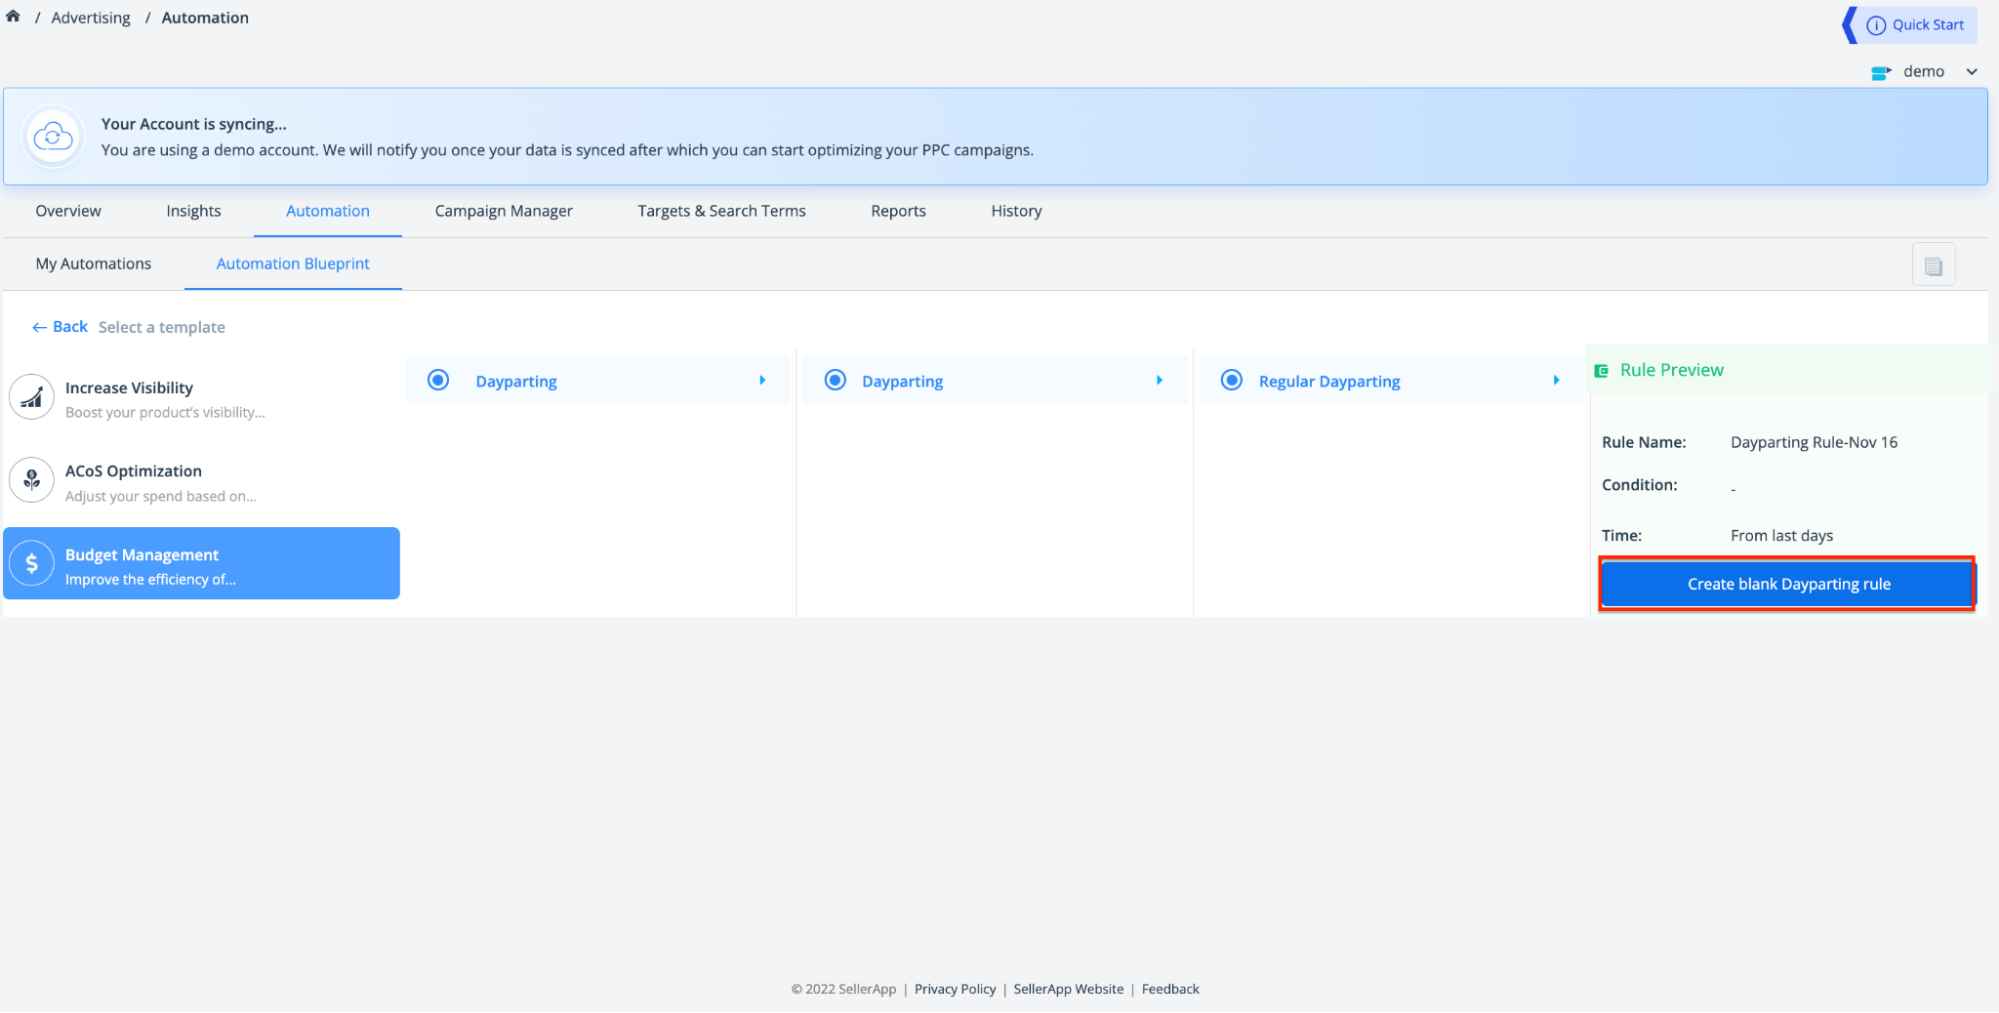Select the ACoS Optimization template
Image resolution: width=1999 pixels, height=1013 pixels.
(x=201, y=482)
